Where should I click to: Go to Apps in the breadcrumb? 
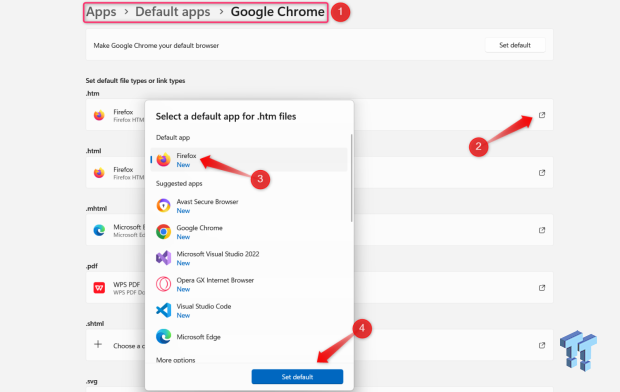coord(101,12)
